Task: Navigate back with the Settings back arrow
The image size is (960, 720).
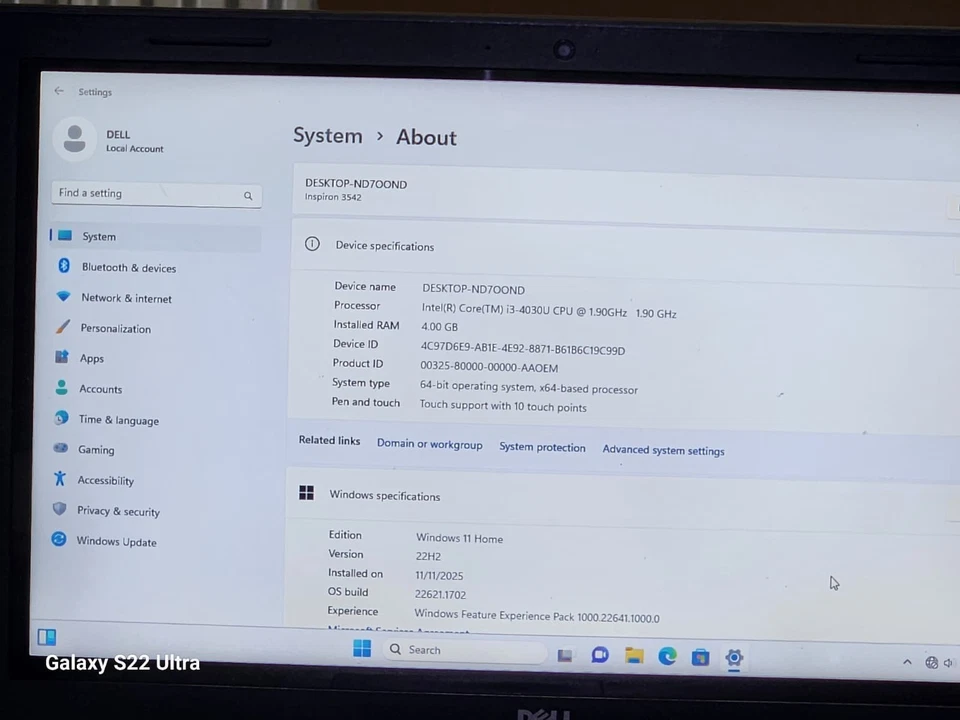Action: tap(58, 91)
